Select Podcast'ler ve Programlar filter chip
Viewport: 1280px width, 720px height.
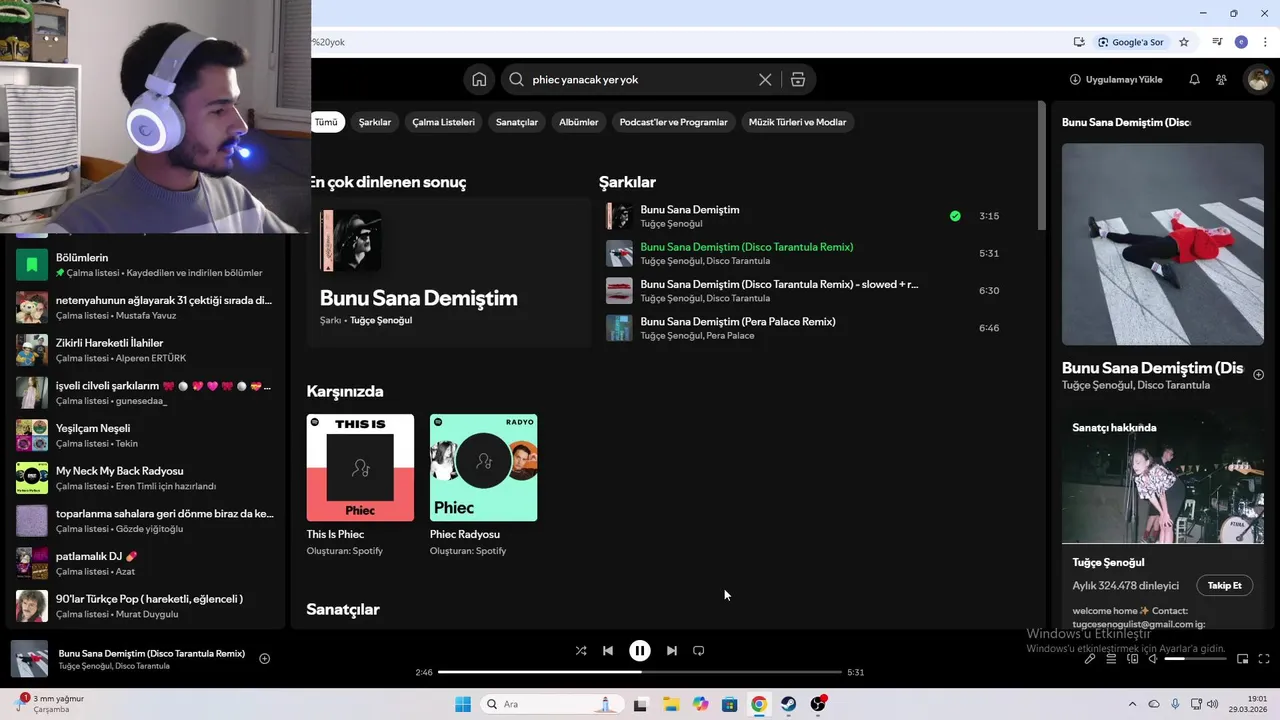click(x=674, y=122)
